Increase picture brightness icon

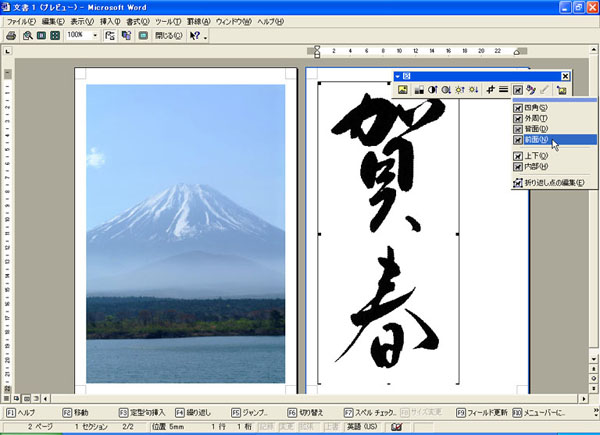pos(459,90)
